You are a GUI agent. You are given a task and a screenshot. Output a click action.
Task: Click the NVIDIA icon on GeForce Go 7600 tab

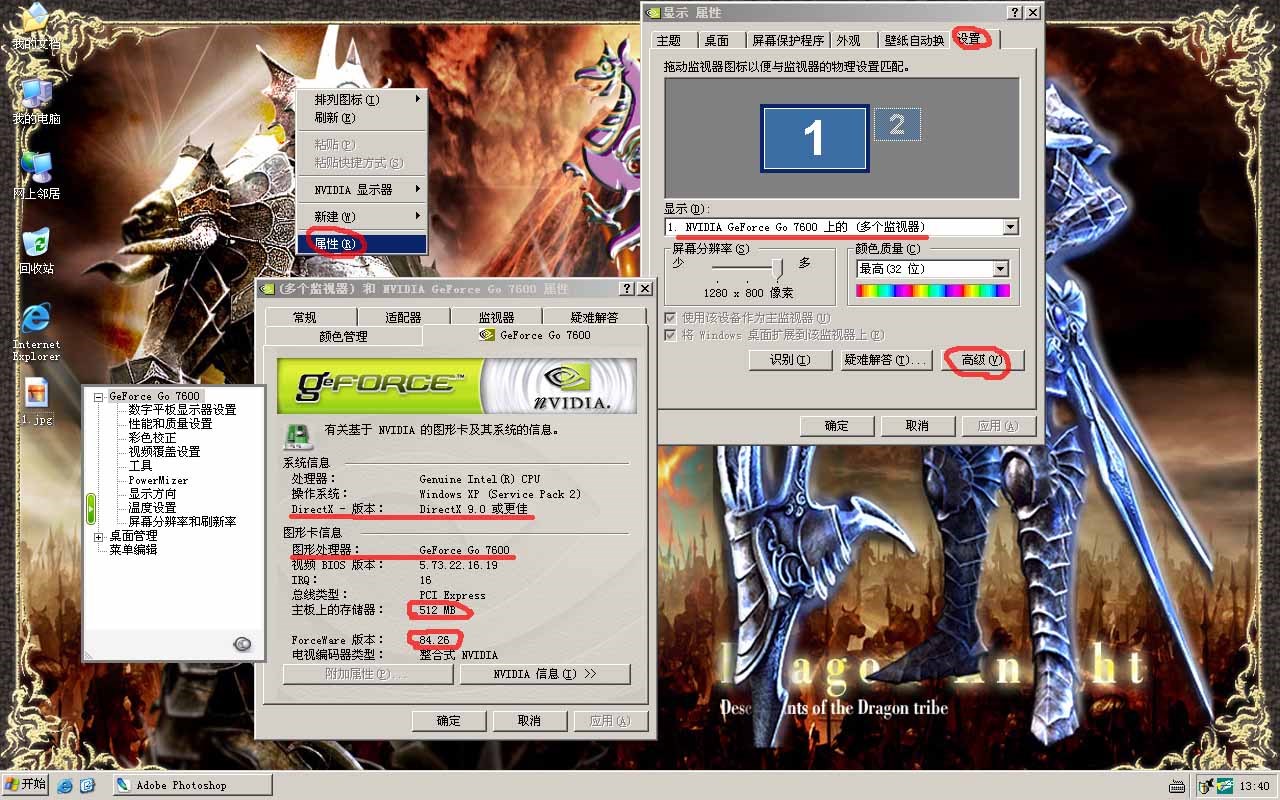488,335
